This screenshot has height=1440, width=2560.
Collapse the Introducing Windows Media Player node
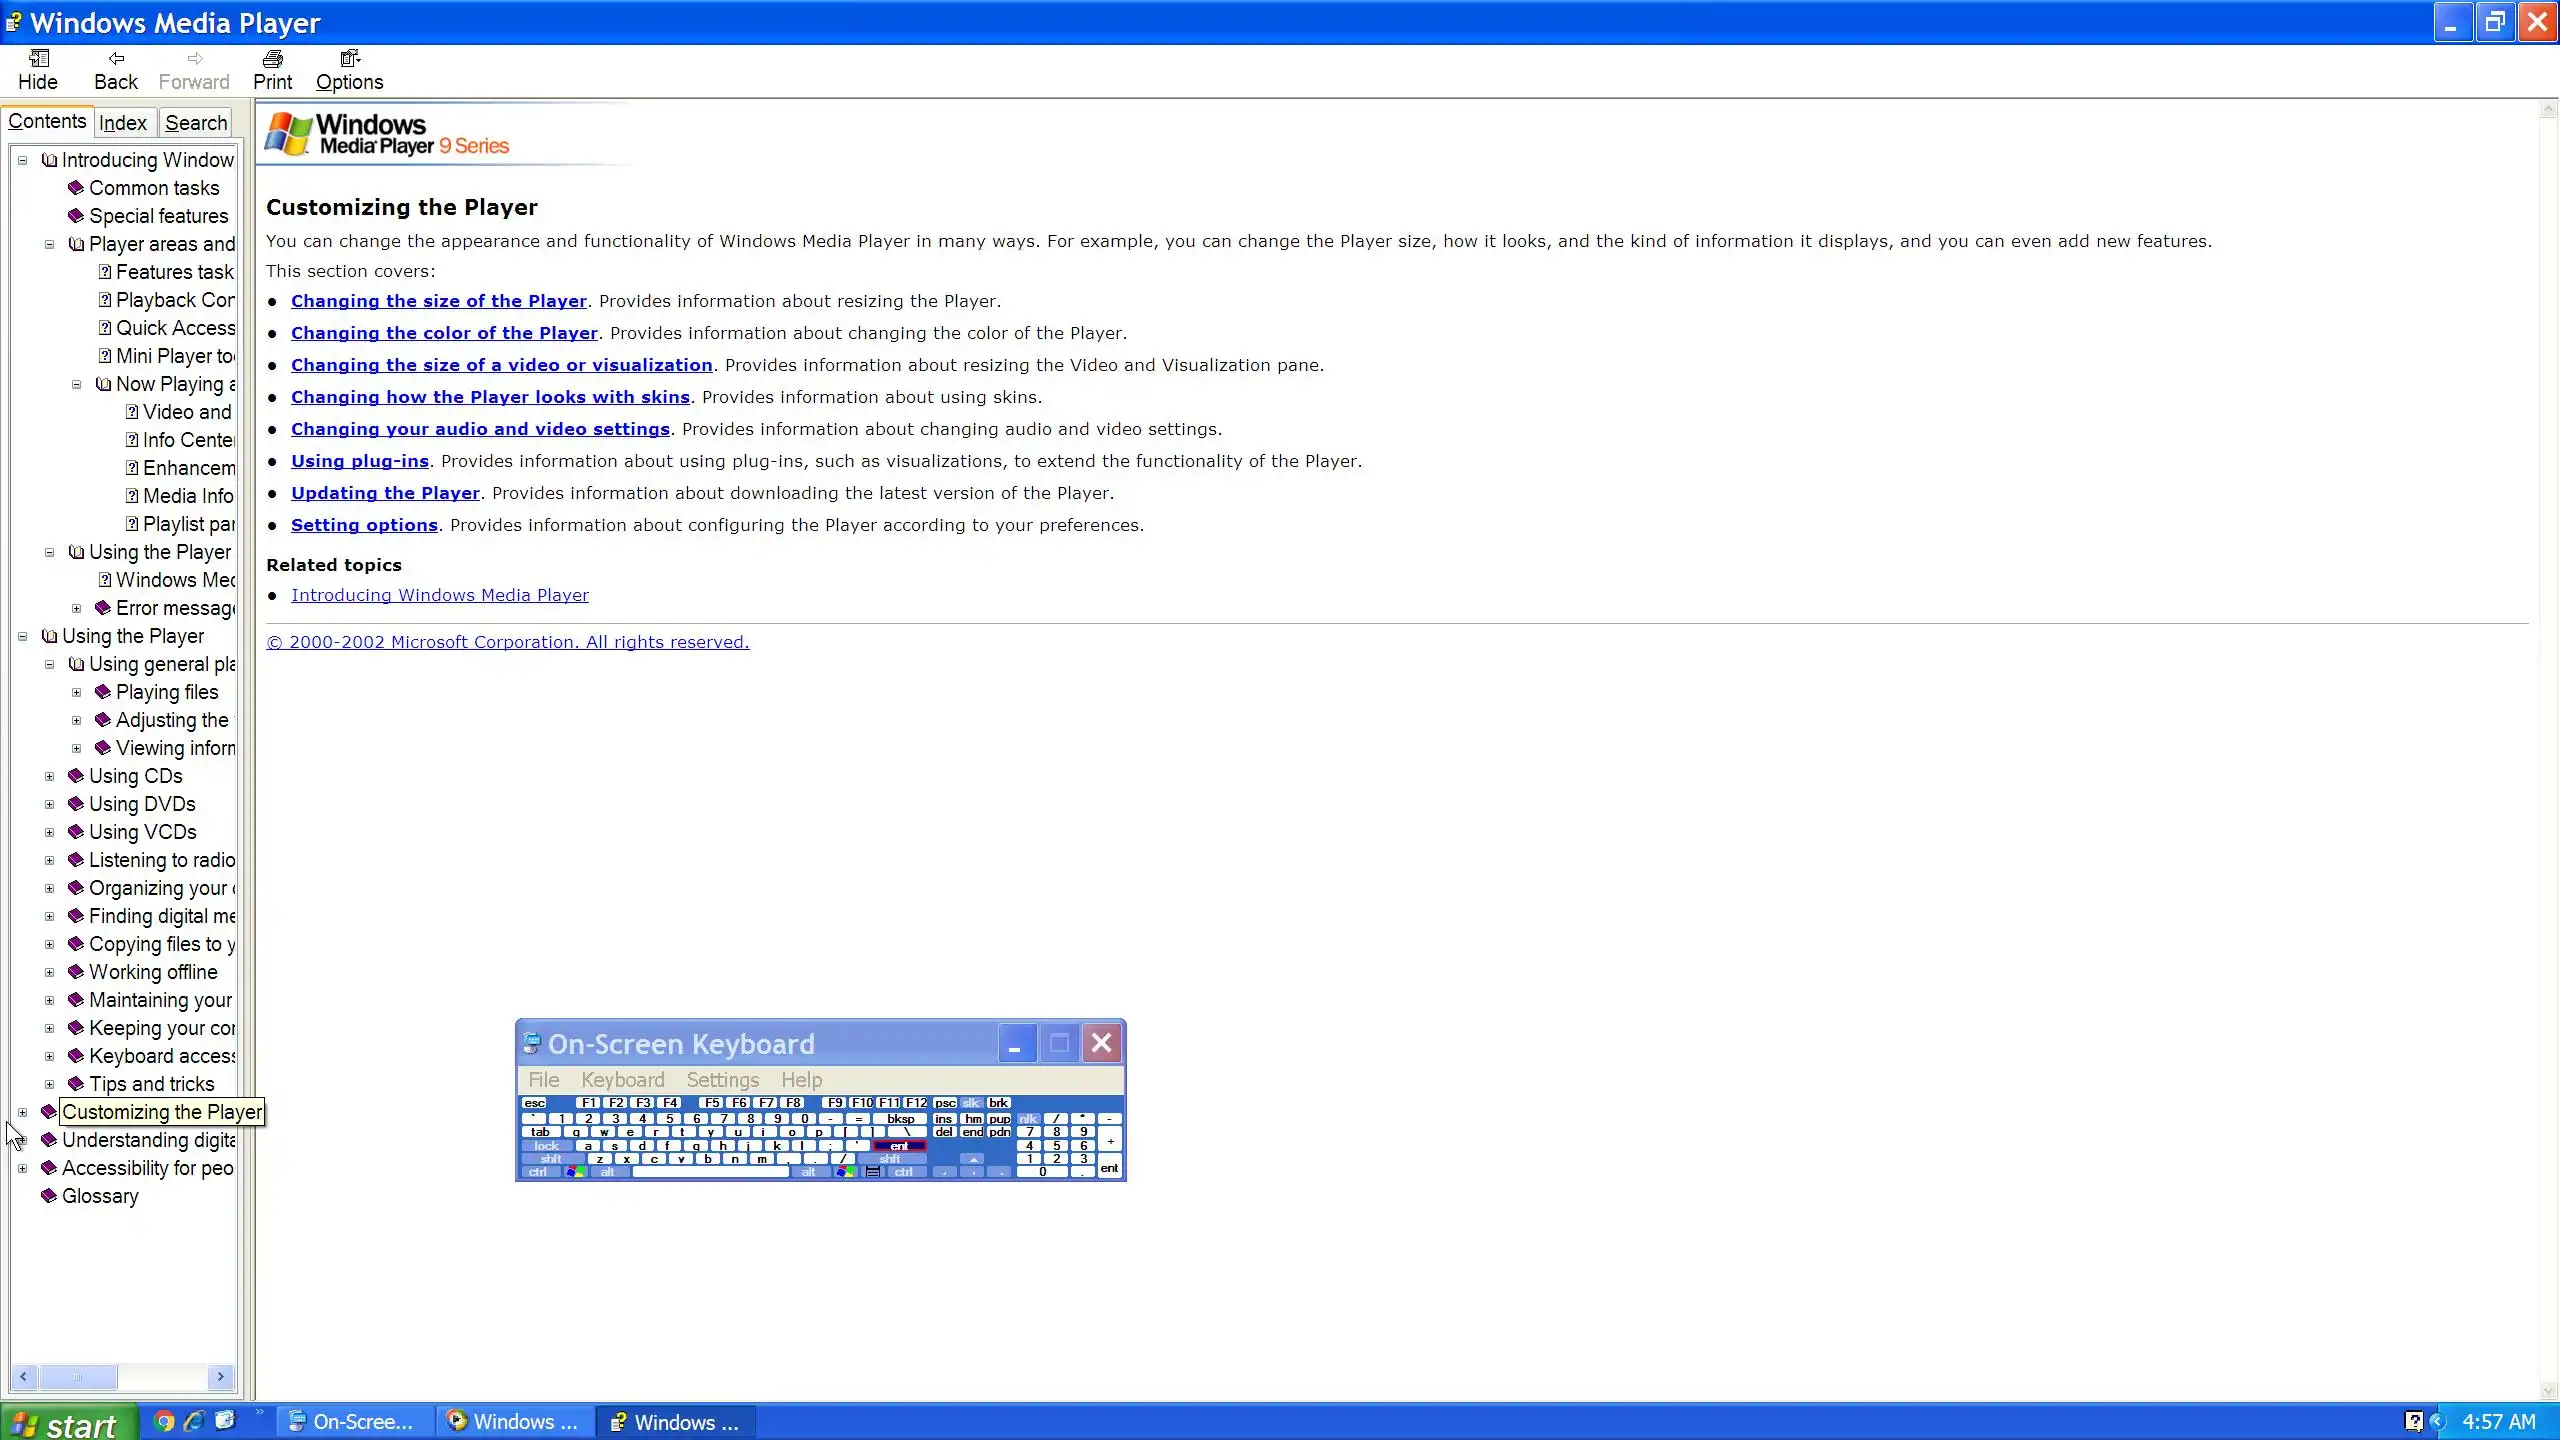pos(22,160)
